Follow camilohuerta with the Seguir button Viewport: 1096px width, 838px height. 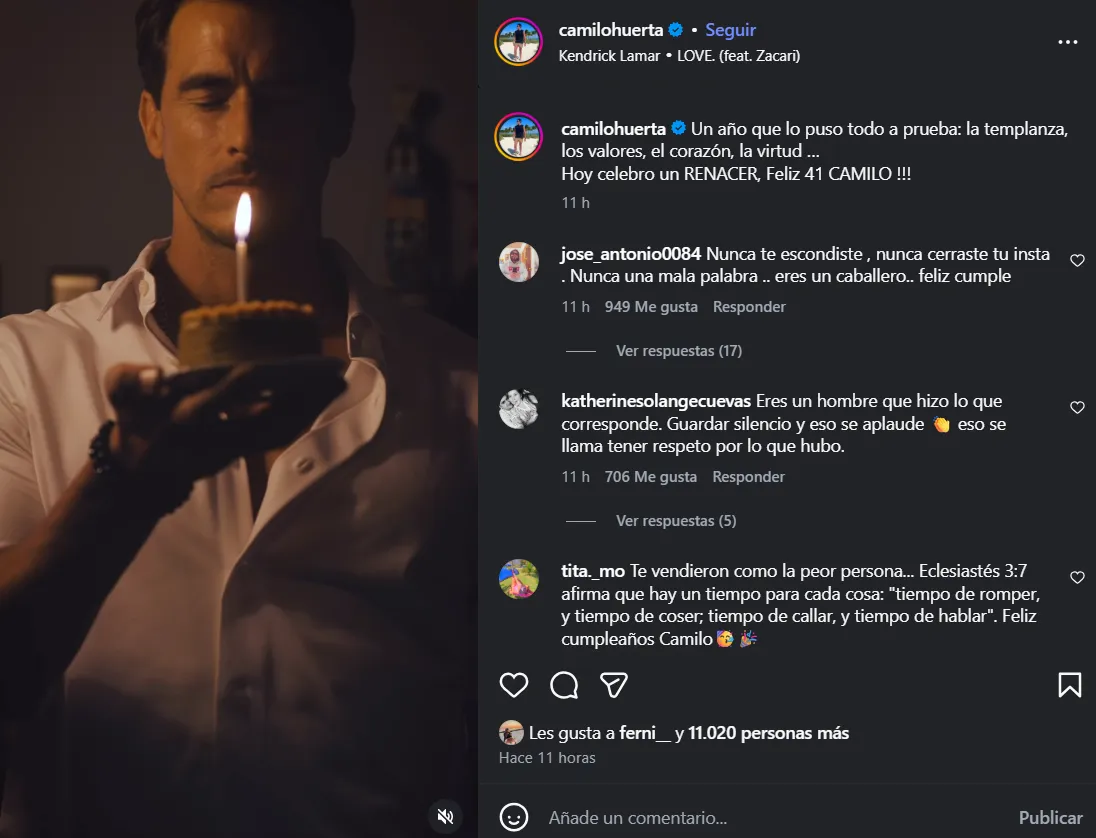[x=730, y=30]
